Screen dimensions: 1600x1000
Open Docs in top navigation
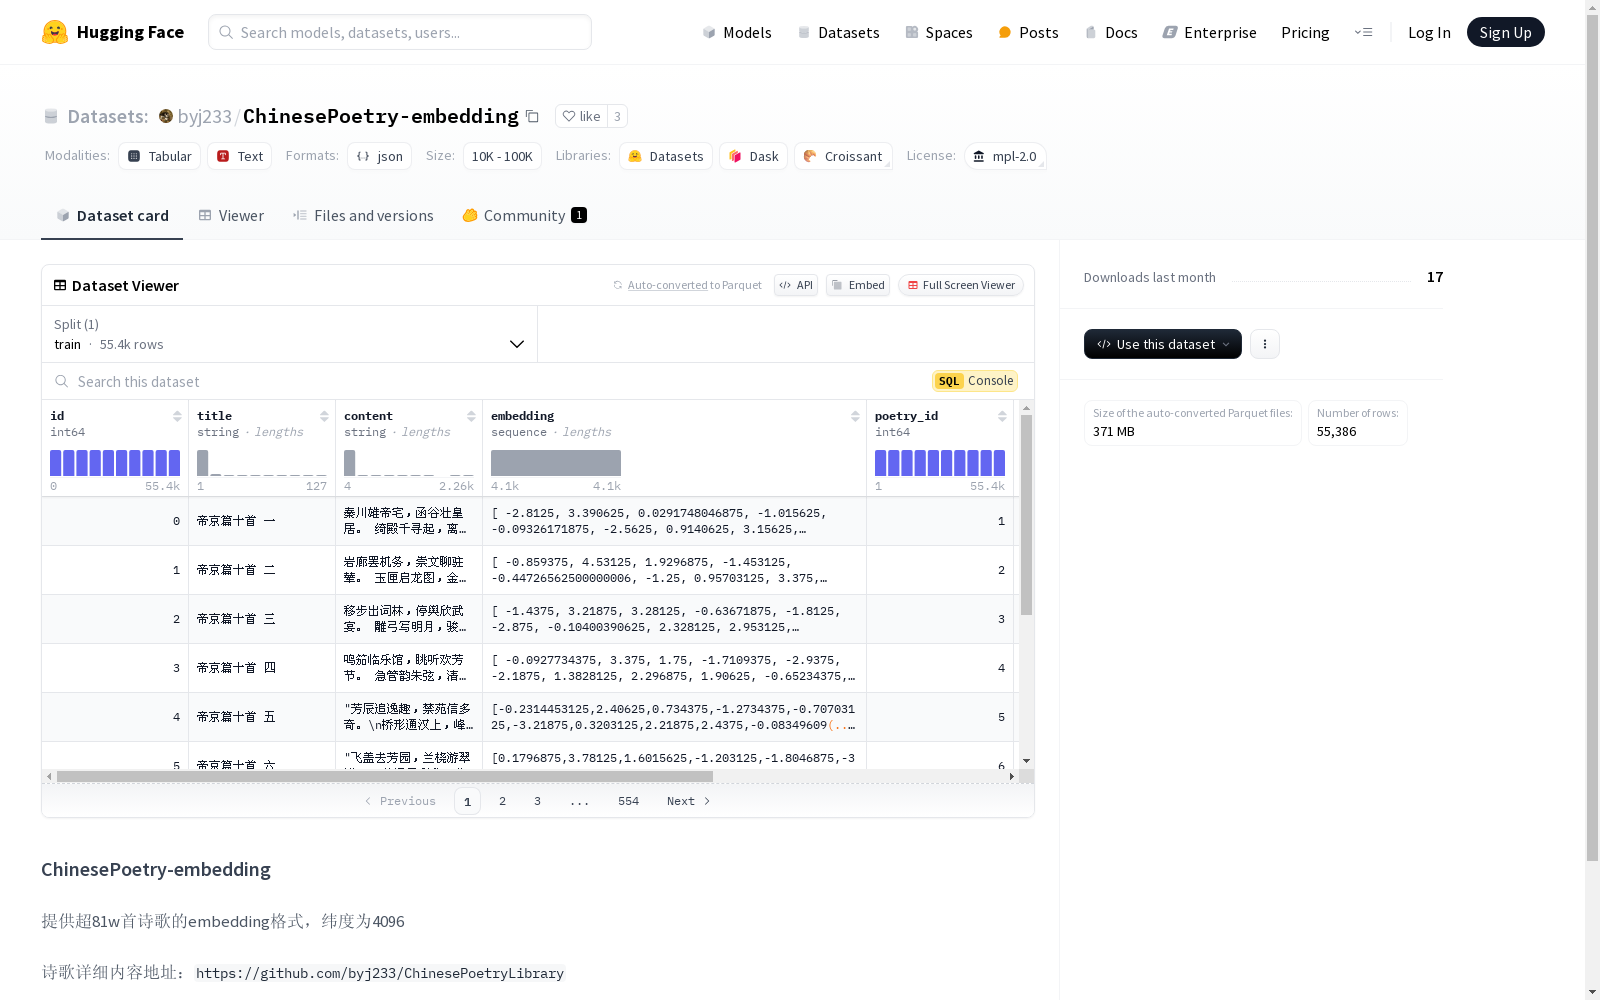[x=1111, y=32]
